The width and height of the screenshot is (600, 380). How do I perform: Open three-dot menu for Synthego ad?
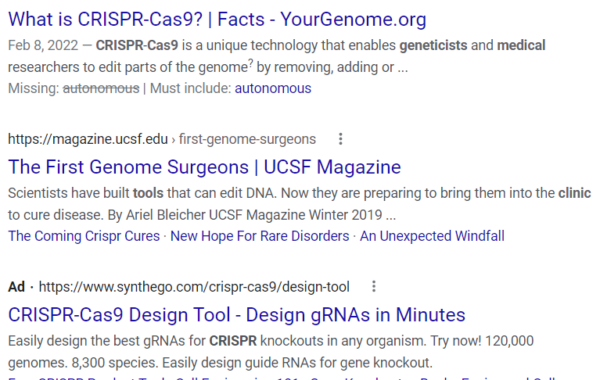374,287
